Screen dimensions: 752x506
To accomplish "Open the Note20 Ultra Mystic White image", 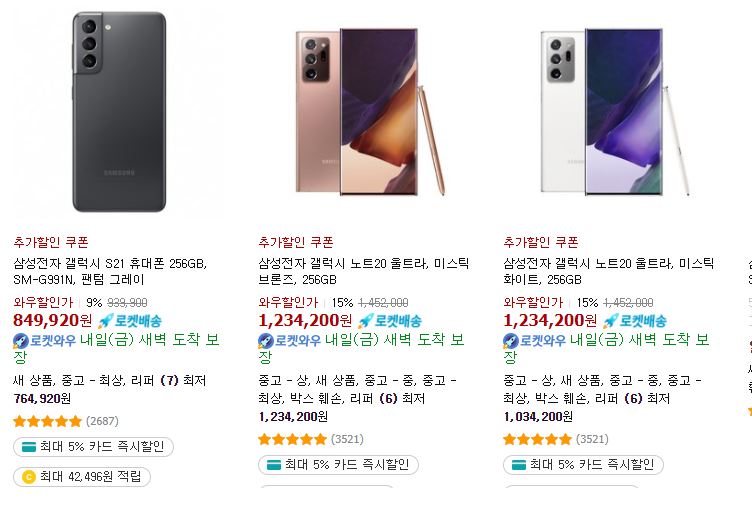I will (615, 112).
